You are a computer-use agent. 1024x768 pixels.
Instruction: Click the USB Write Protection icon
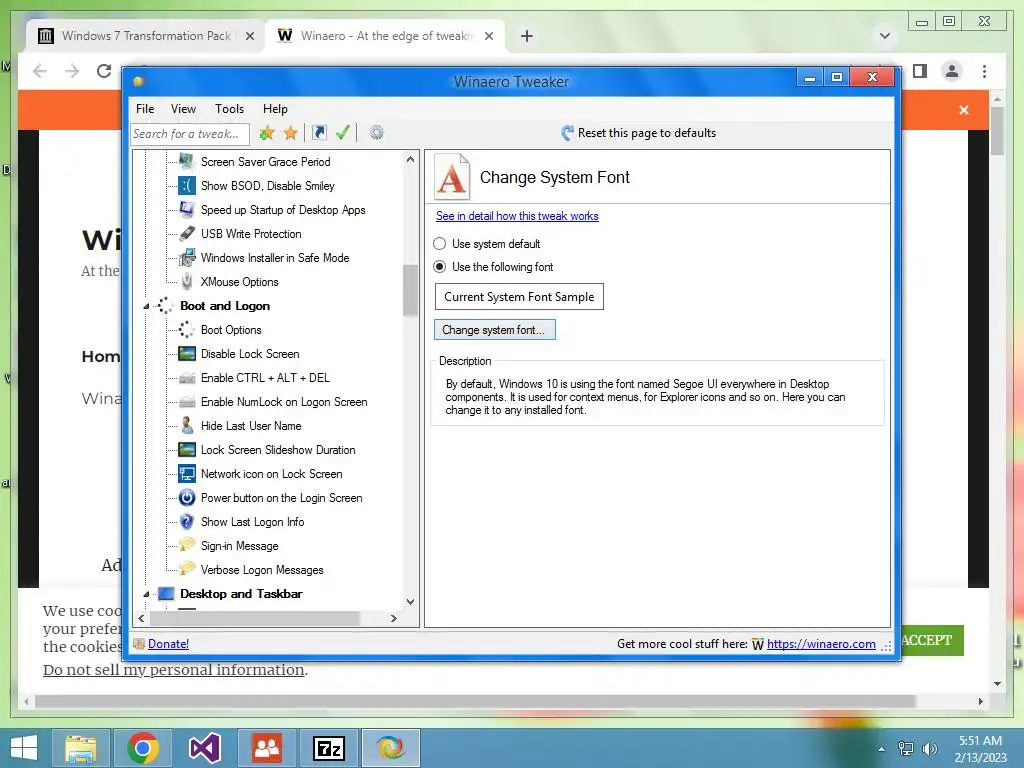click(x=187, y=233)
